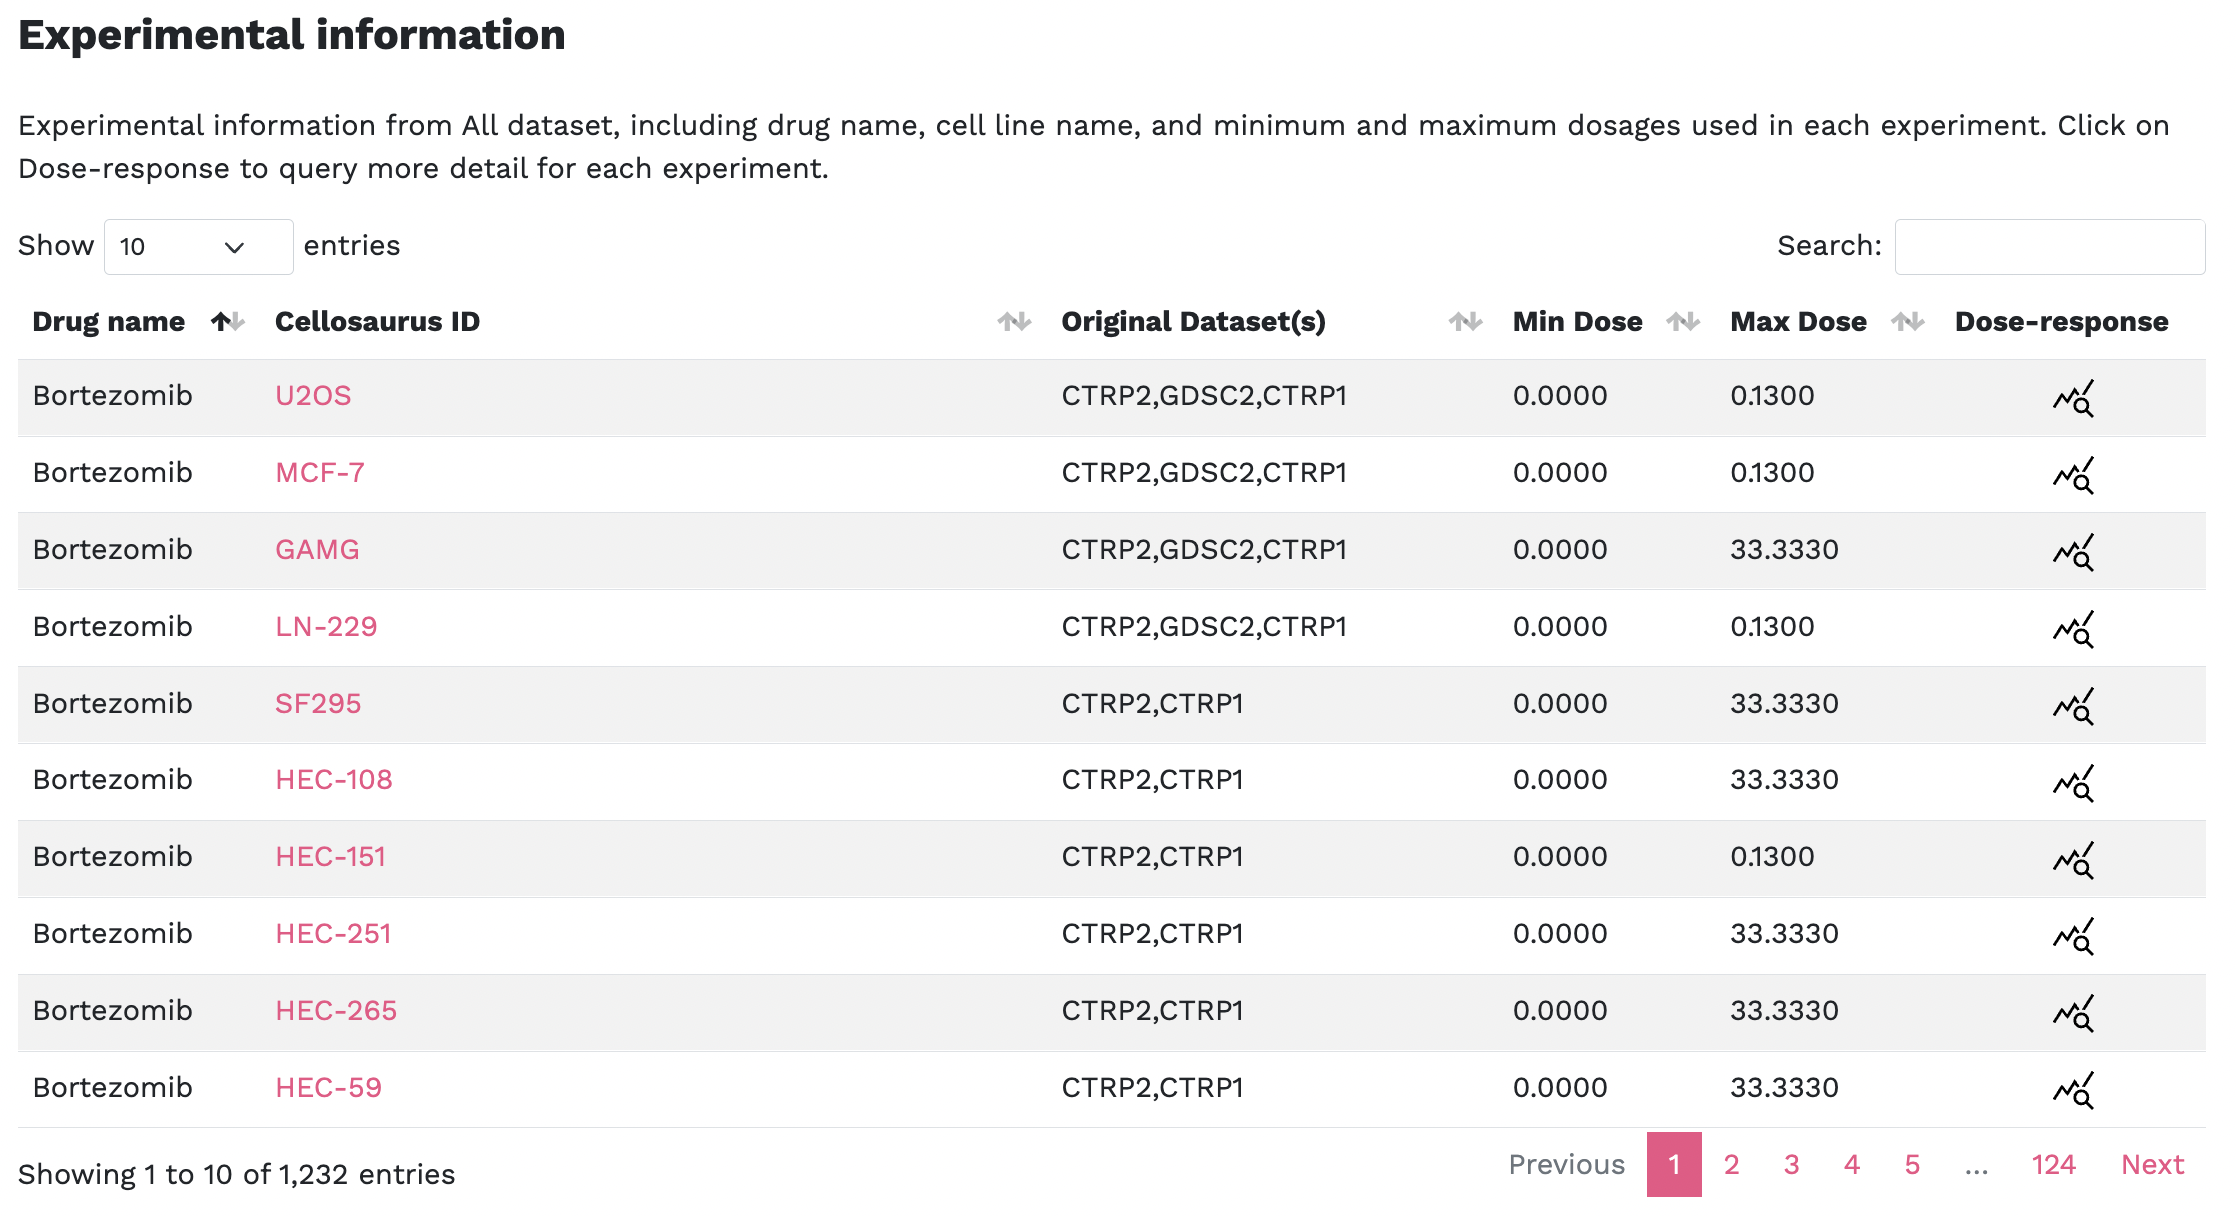
Task: Go to page 2 of results
Action: [1732, 1165]
